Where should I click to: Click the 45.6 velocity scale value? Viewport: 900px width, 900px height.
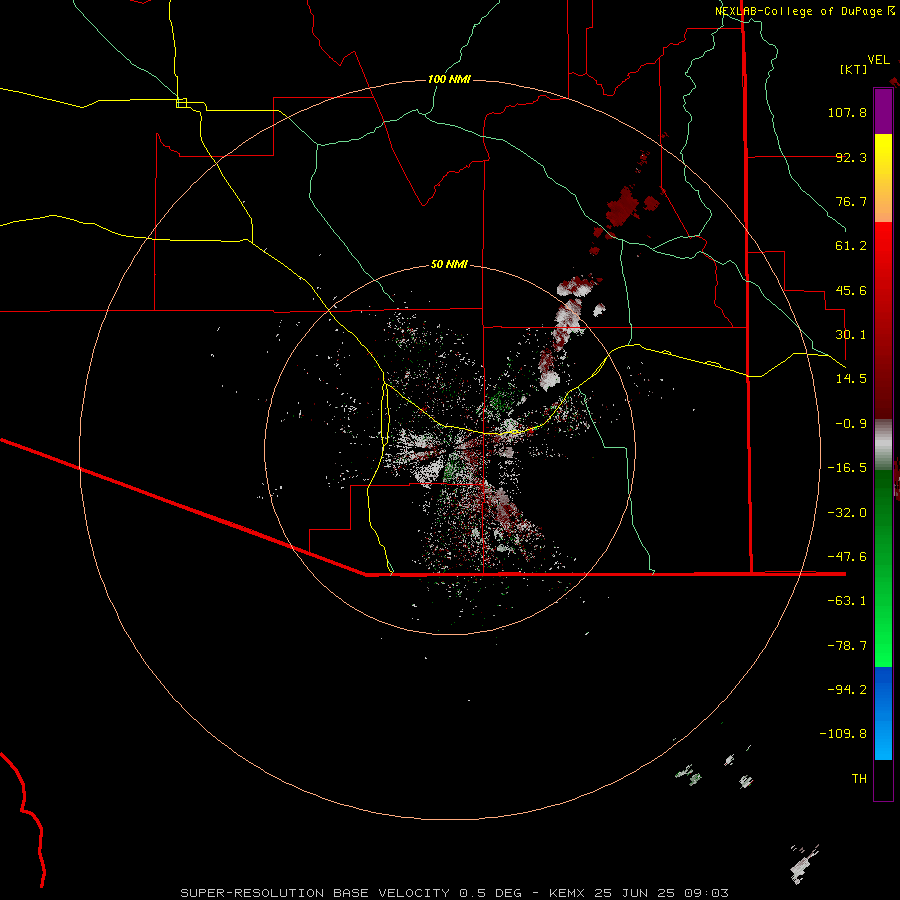point(851,290)
